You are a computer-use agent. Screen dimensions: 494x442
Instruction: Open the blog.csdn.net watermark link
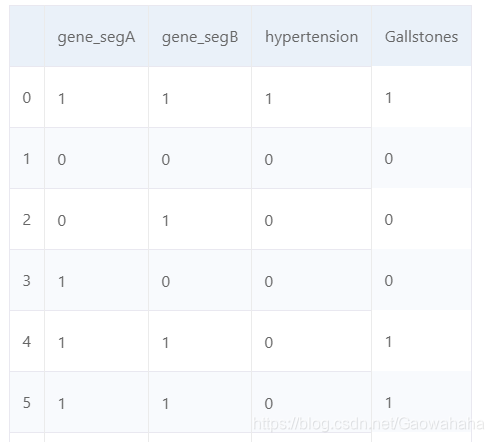[x=368, y=424]
